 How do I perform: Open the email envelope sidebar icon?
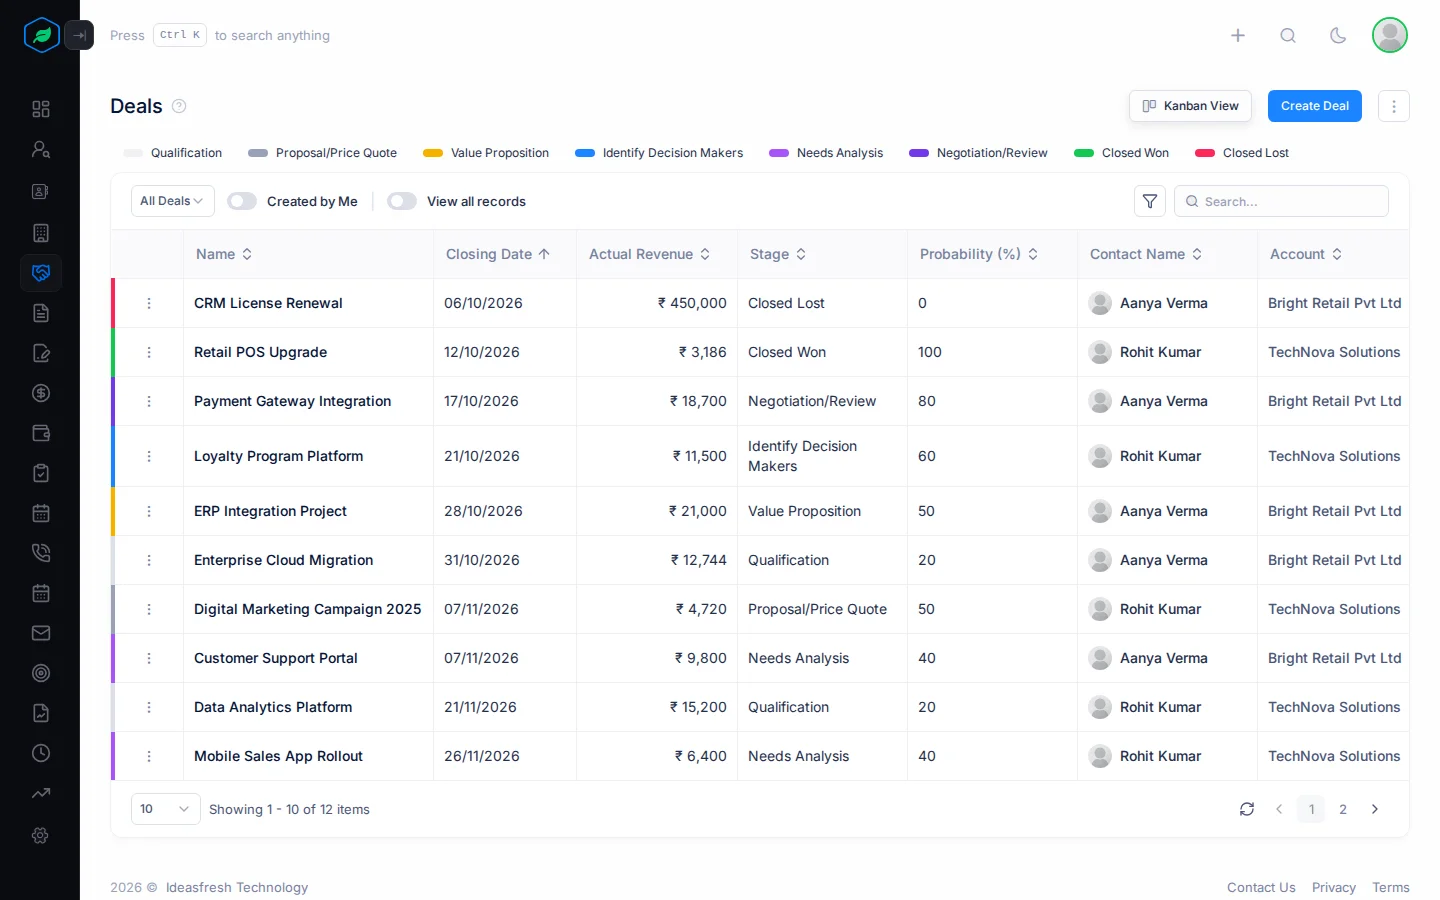[41, 633]
